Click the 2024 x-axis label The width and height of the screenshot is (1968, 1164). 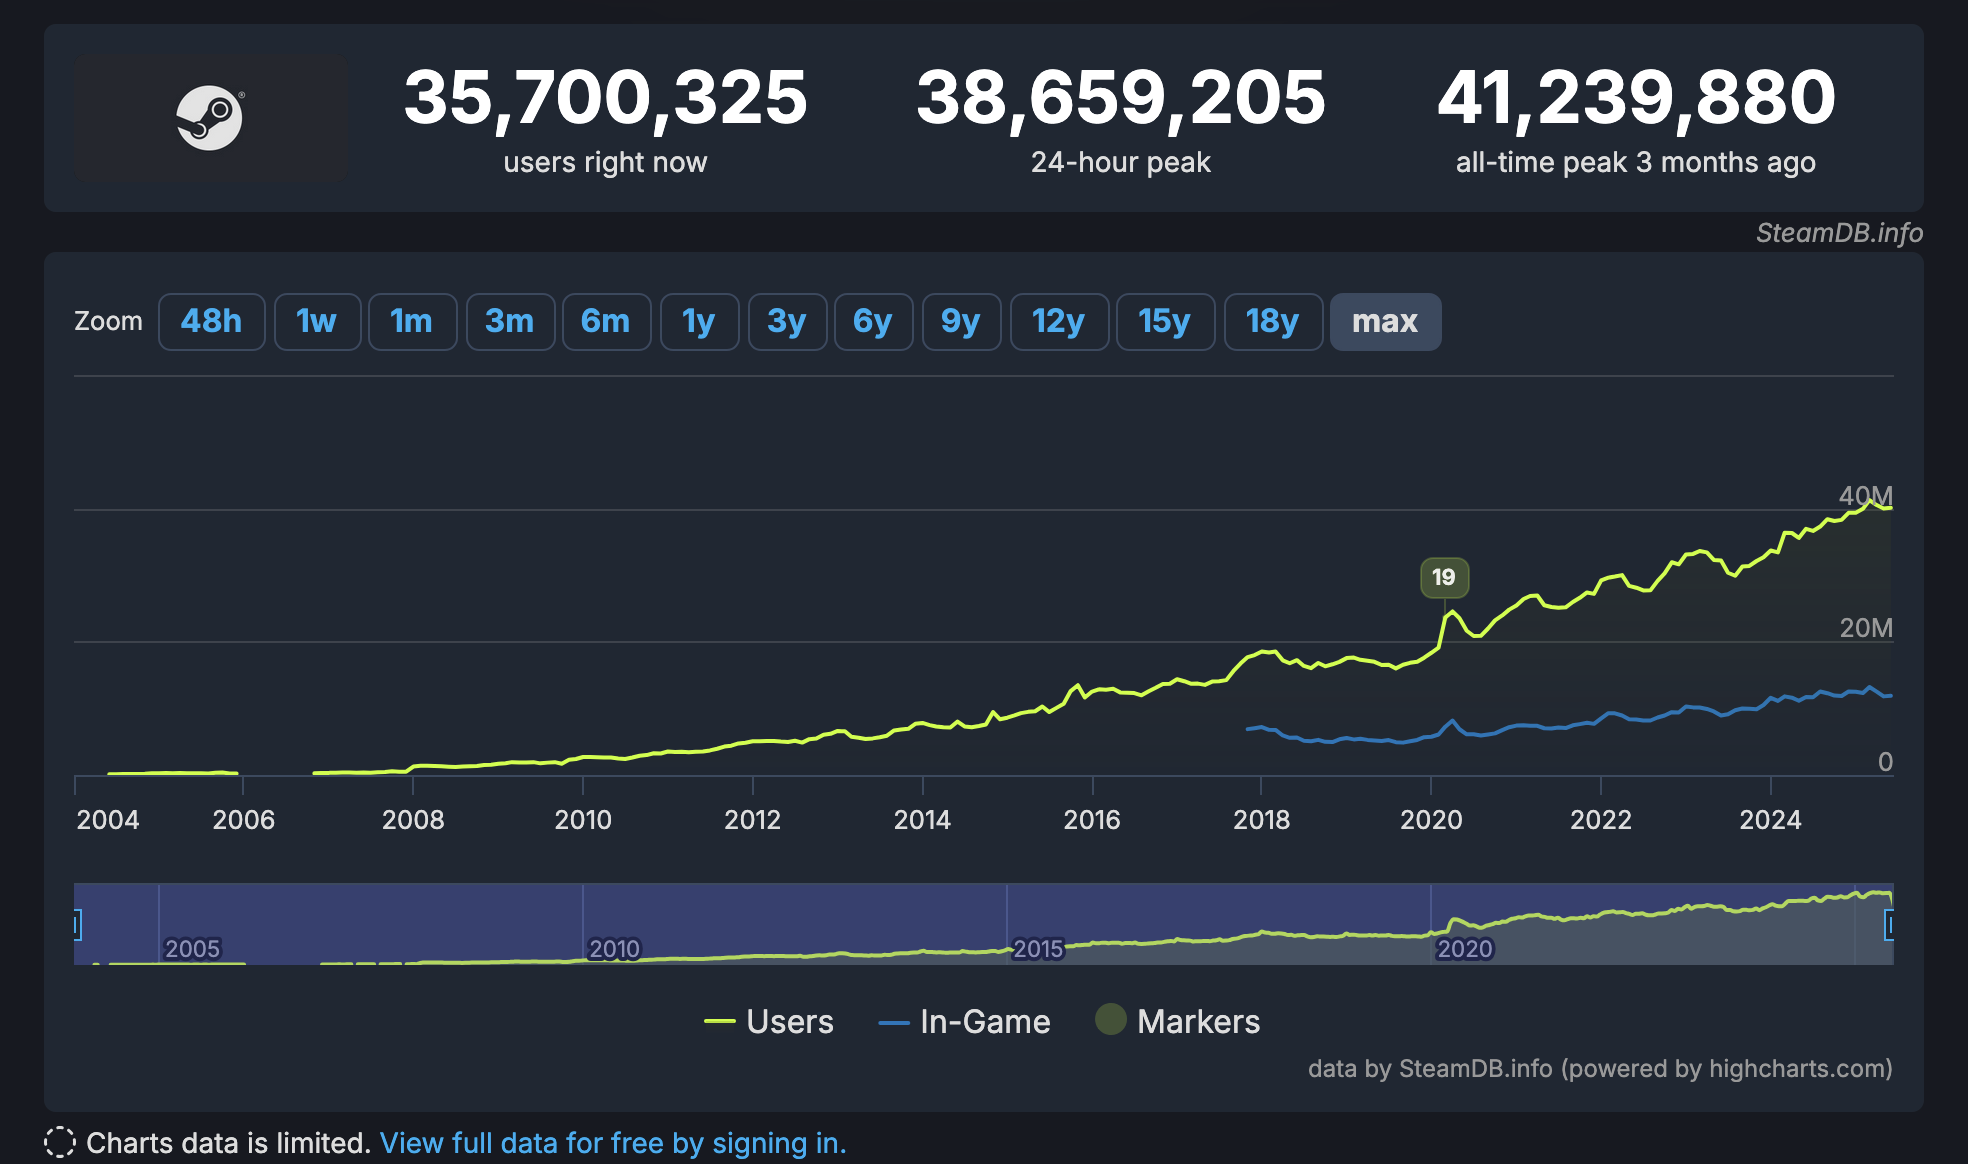click(x=1770, y=820)
